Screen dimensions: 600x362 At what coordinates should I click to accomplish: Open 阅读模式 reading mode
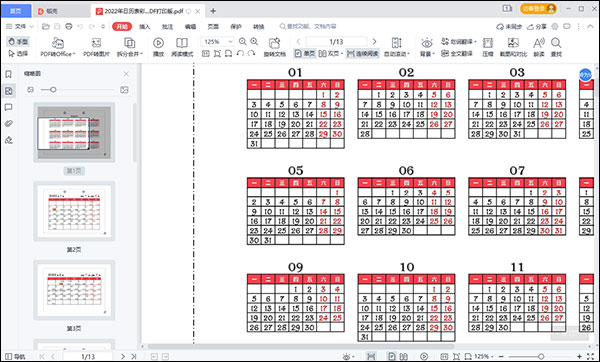coord(182,47)
